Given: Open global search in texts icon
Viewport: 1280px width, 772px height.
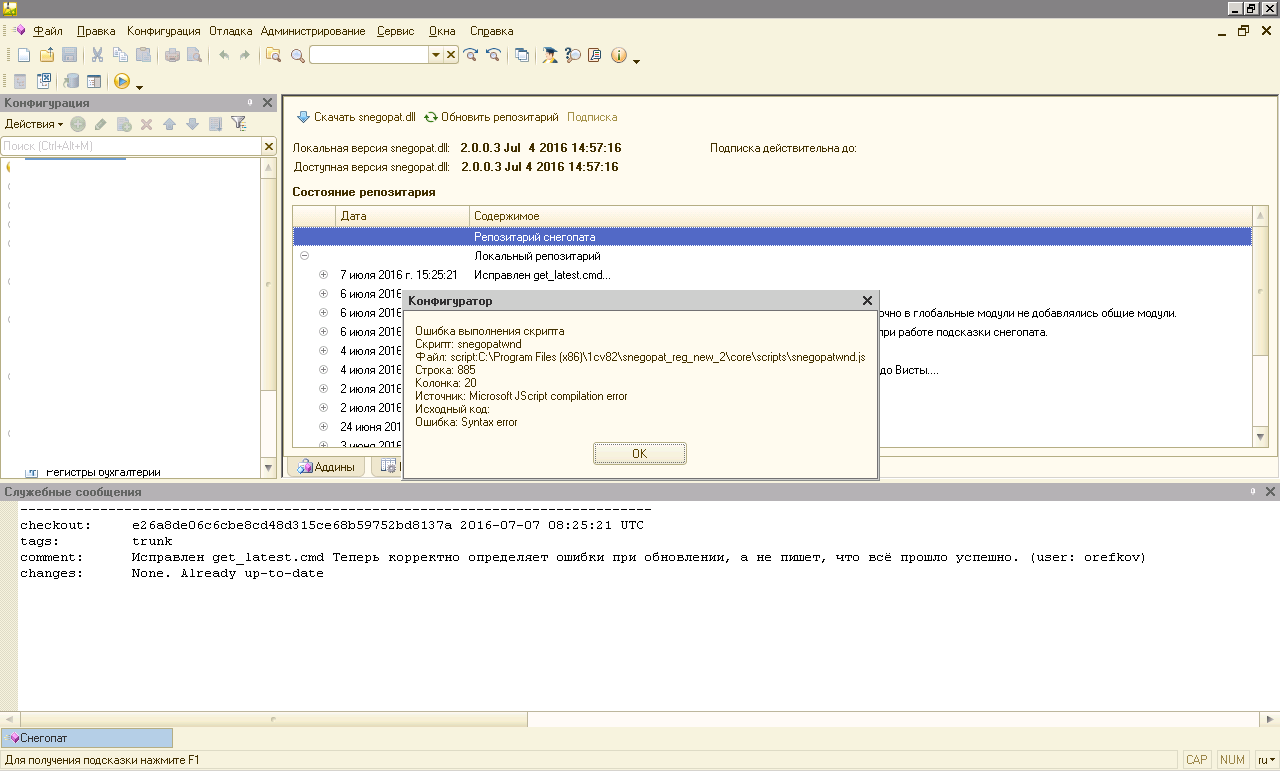Looking at the screenshot, I should (x=273, y=55).
